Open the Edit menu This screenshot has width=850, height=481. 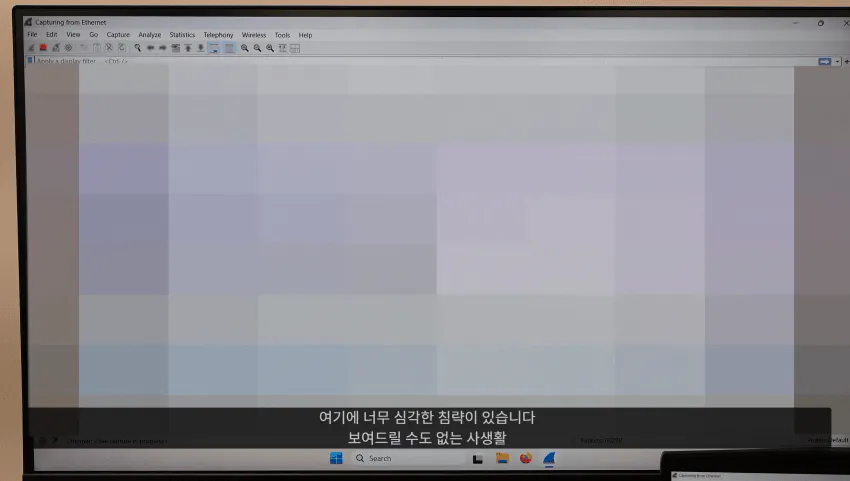(51, 35)
